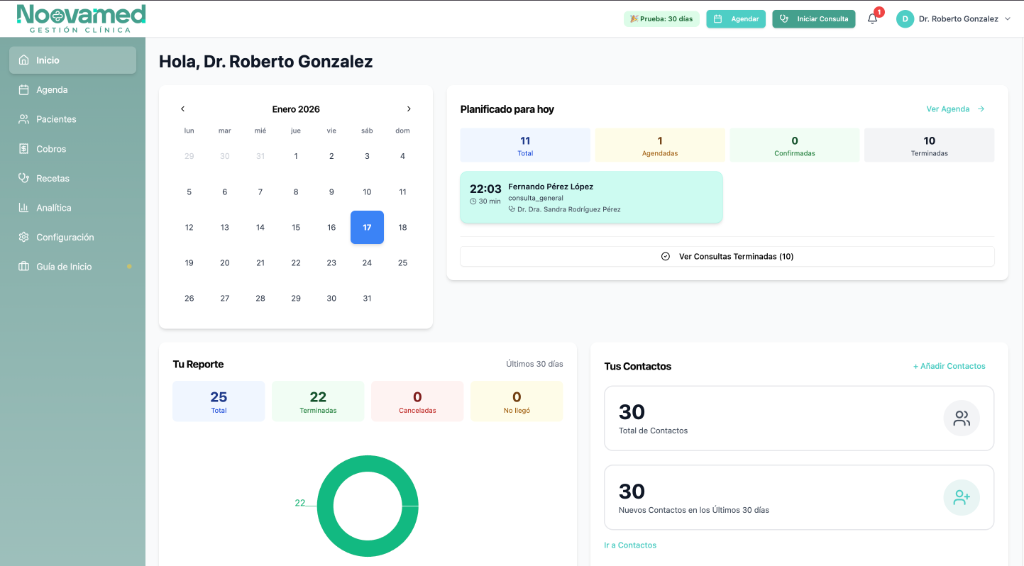
Task: Click the Recetas stethoscope icon in sidebar
Action: [24, 178]
